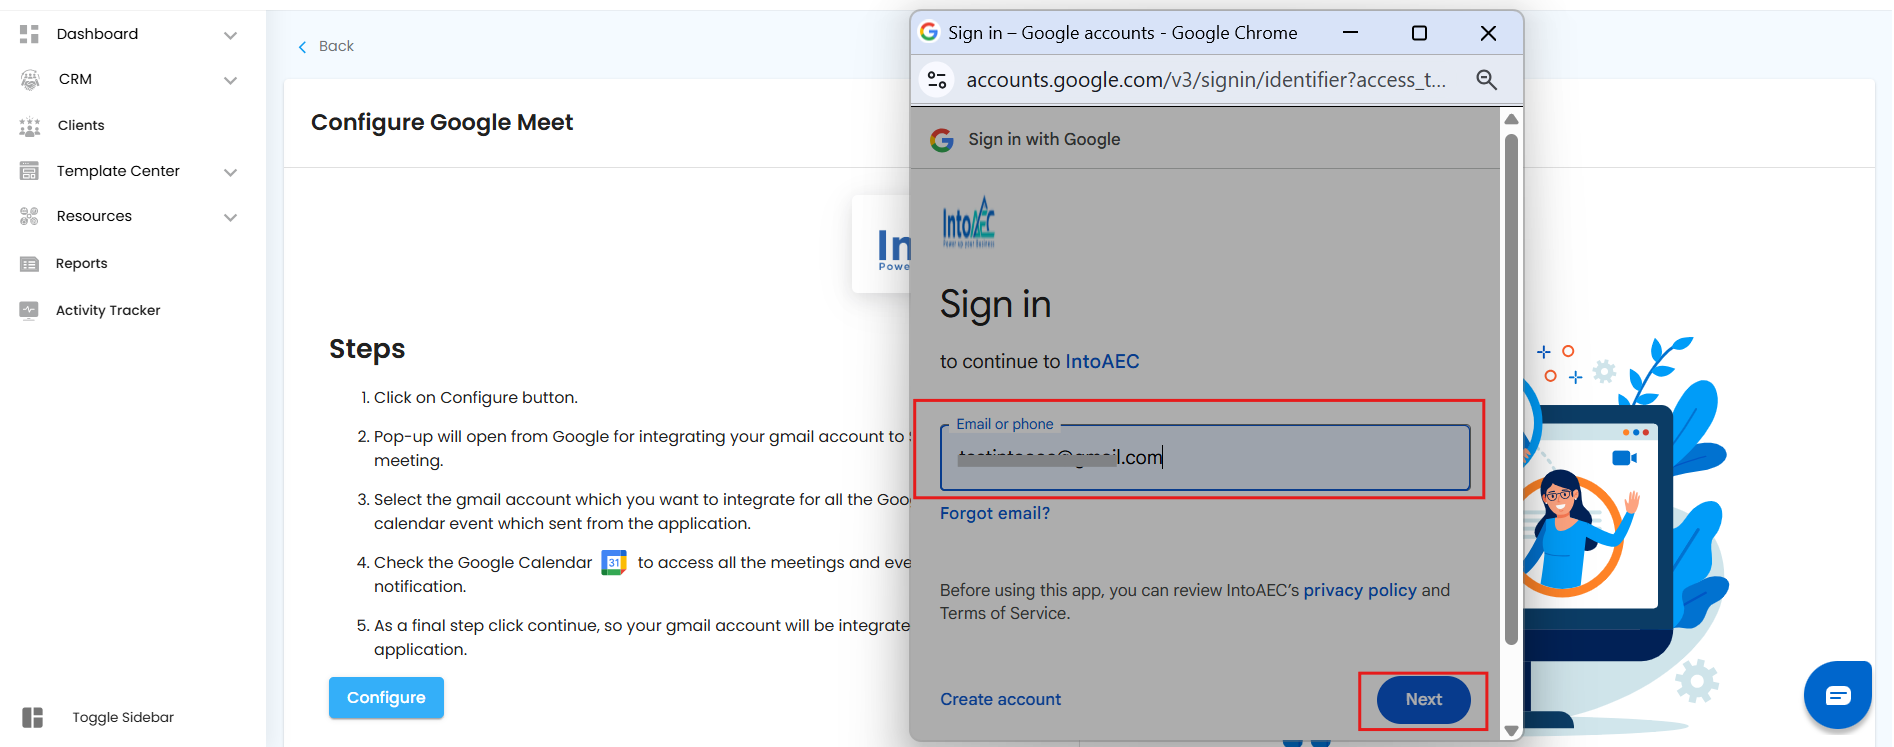Click the Next button in sign-in popup

click(x=1423, y=700)
